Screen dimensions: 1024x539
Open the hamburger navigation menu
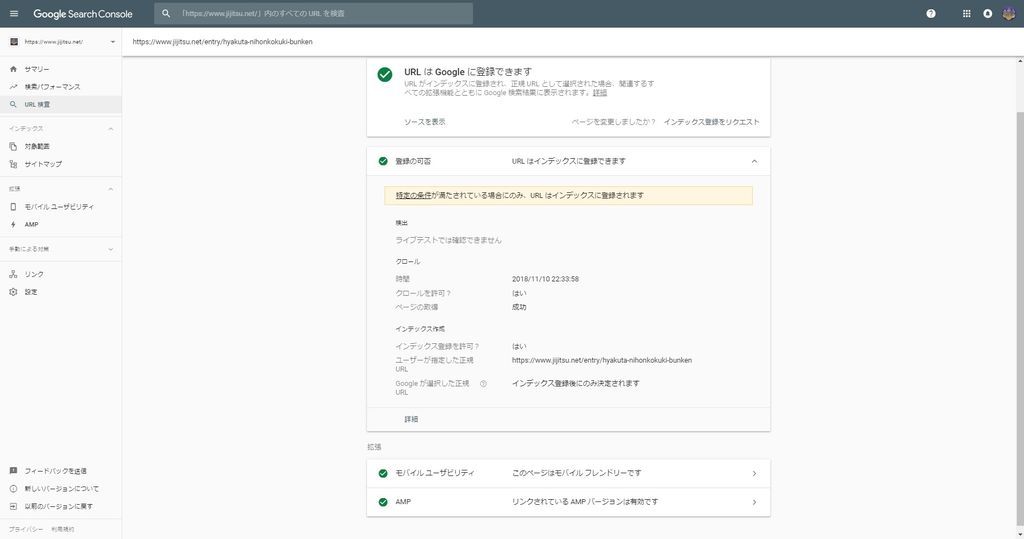(x=14, y=14)
